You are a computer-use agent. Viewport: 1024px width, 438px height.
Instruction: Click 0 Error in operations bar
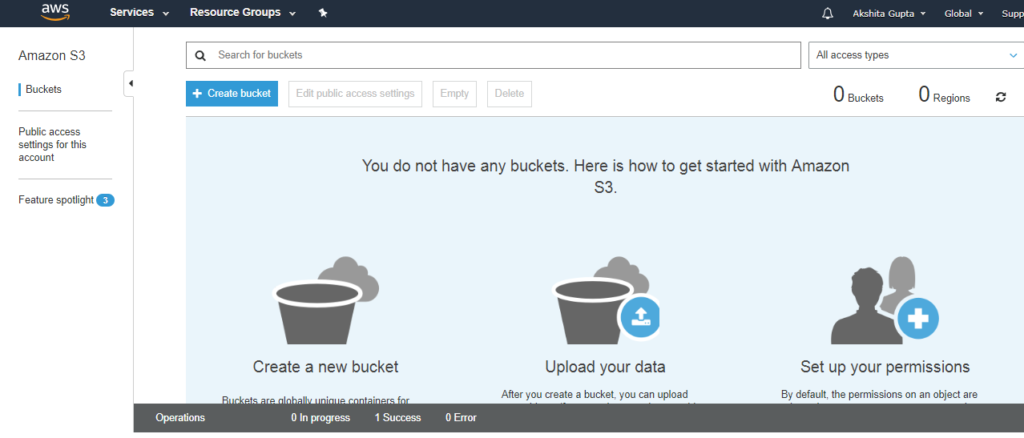point(461,418)
